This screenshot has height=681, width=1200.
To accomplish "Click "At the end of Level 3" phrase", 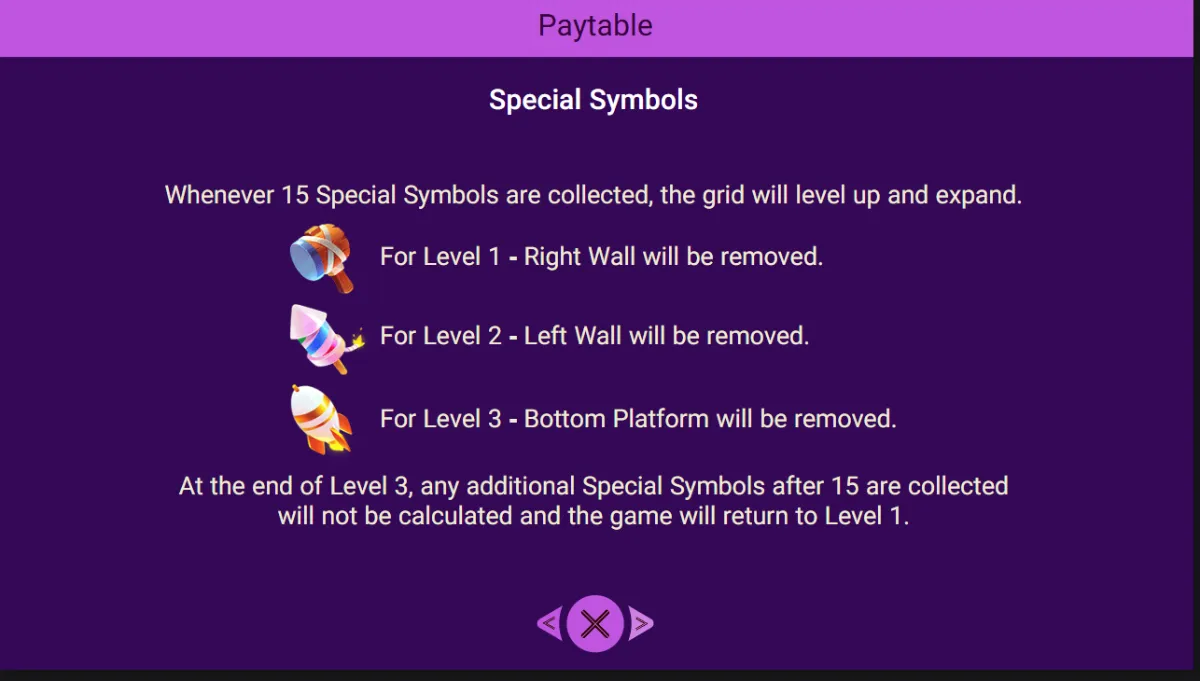I will [298, 486].
